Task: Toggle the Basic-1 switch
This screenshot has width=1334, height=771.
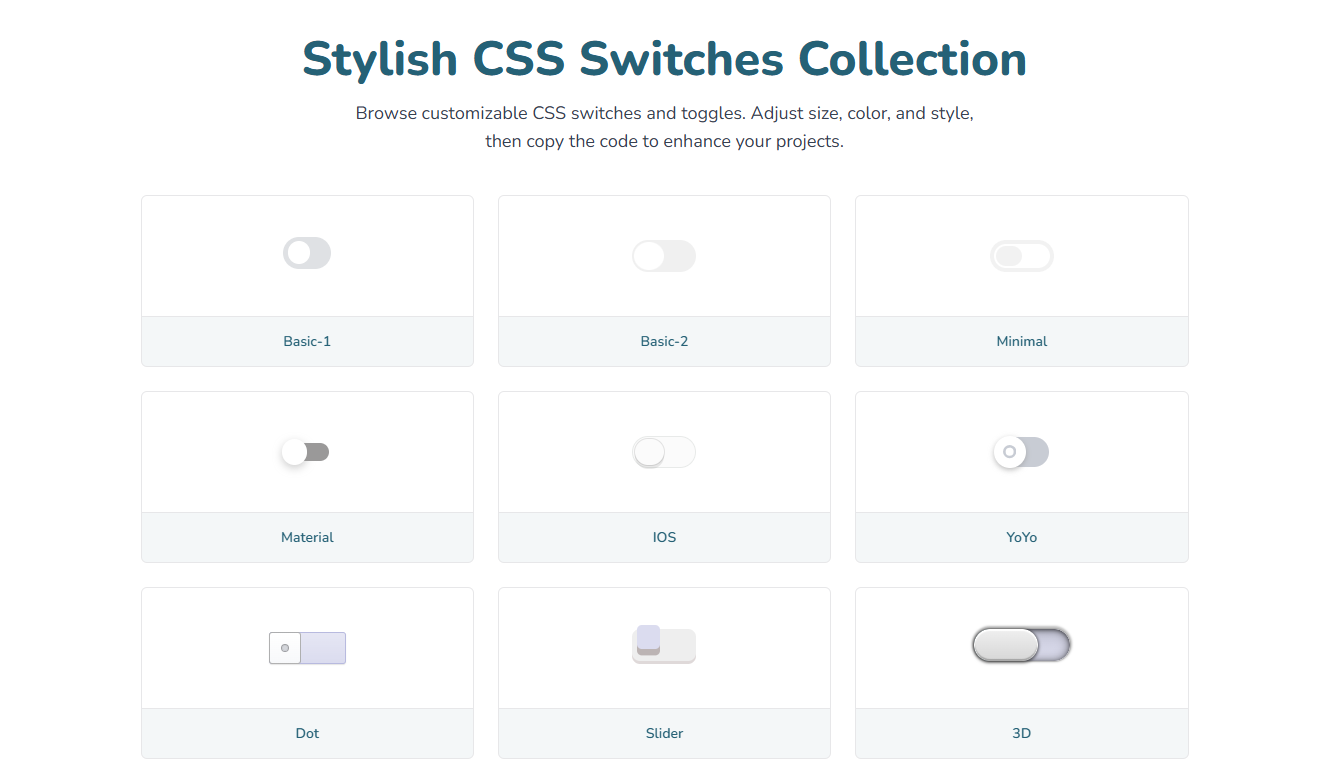Action: click(x=307, y=253)
